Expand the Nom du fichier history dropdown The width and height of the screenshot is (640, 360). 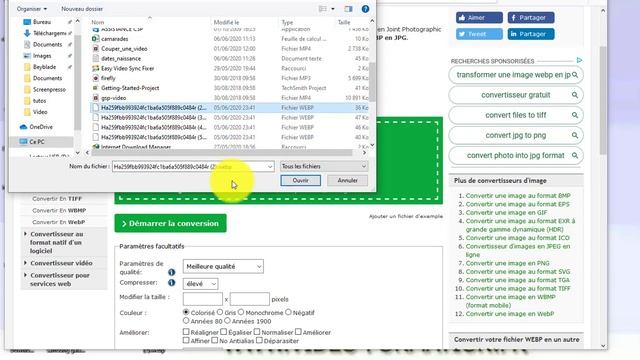pos(270,167)
